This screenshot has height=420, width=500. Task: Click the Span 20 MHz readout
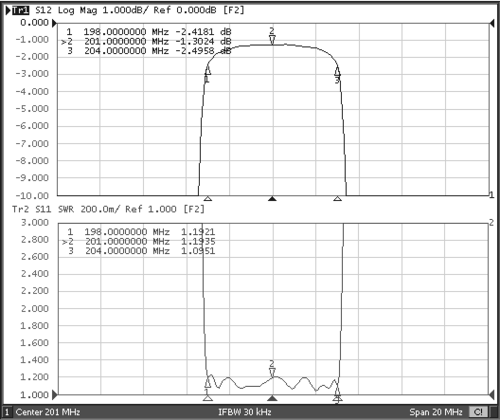[436, 412]
